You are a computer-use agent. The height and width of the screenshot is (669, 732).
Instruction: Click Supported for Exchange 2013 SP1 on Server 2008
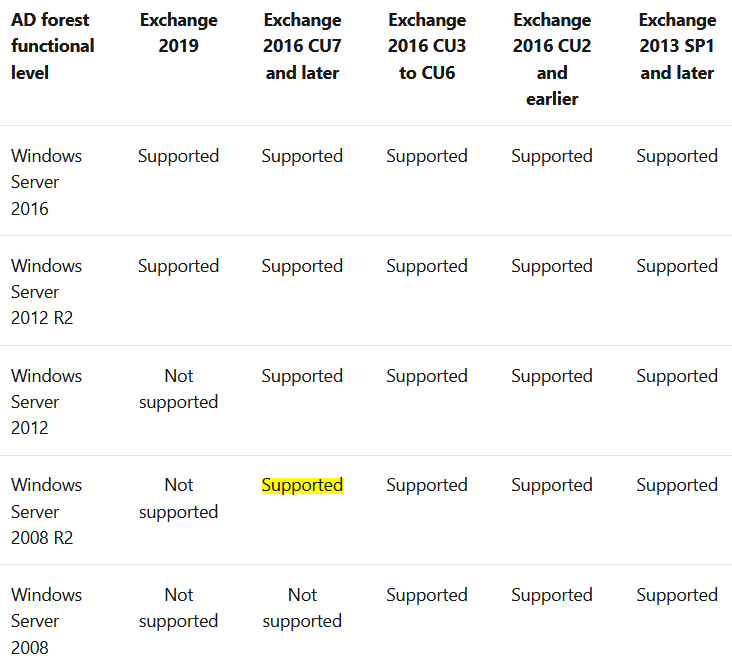coord(677,595)
